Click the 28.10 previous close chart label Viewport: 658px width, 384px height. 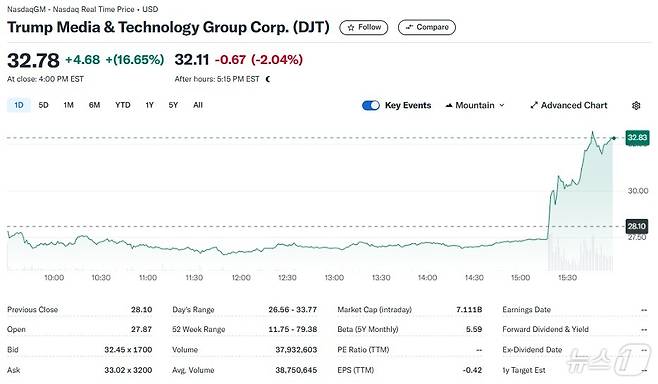point(637,226)
